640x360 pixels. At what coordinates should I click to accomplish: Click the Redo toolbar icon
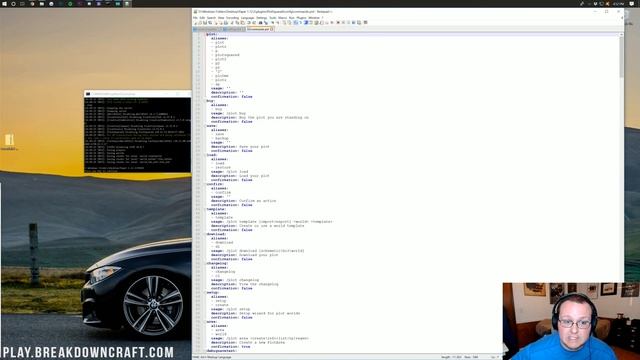(254, 22)
